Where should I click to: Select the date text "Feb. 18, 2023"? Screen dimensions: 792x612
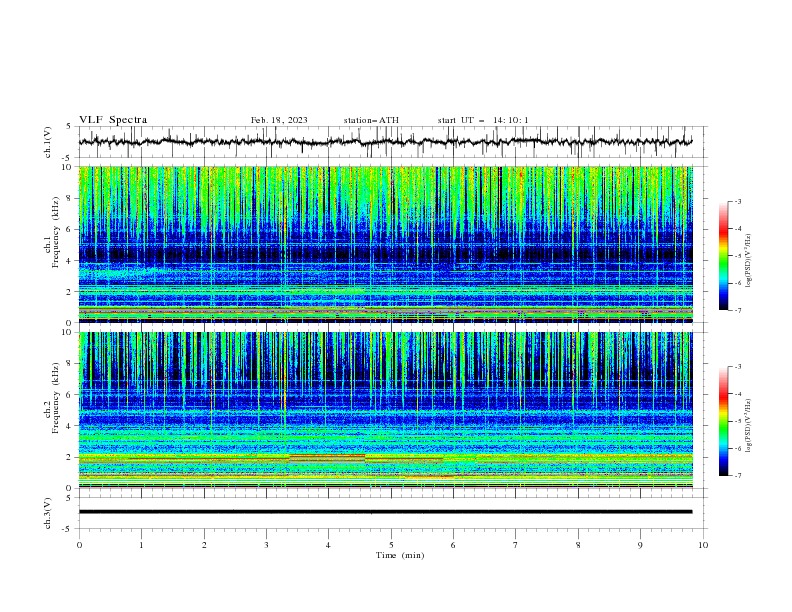279,120
